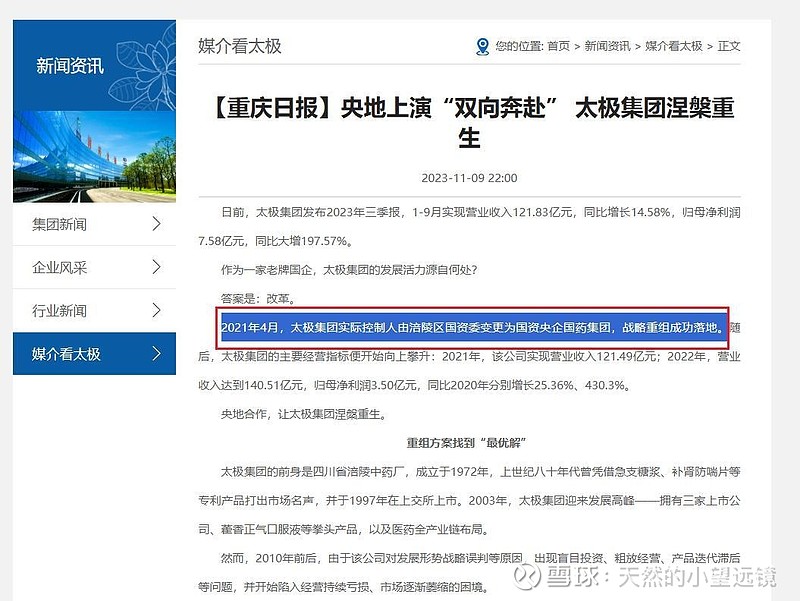Screen dimensions: 800x601
Task: Click chevron arrow beside 企业风采
Action: pyautogui.click(x=157, y=267)
